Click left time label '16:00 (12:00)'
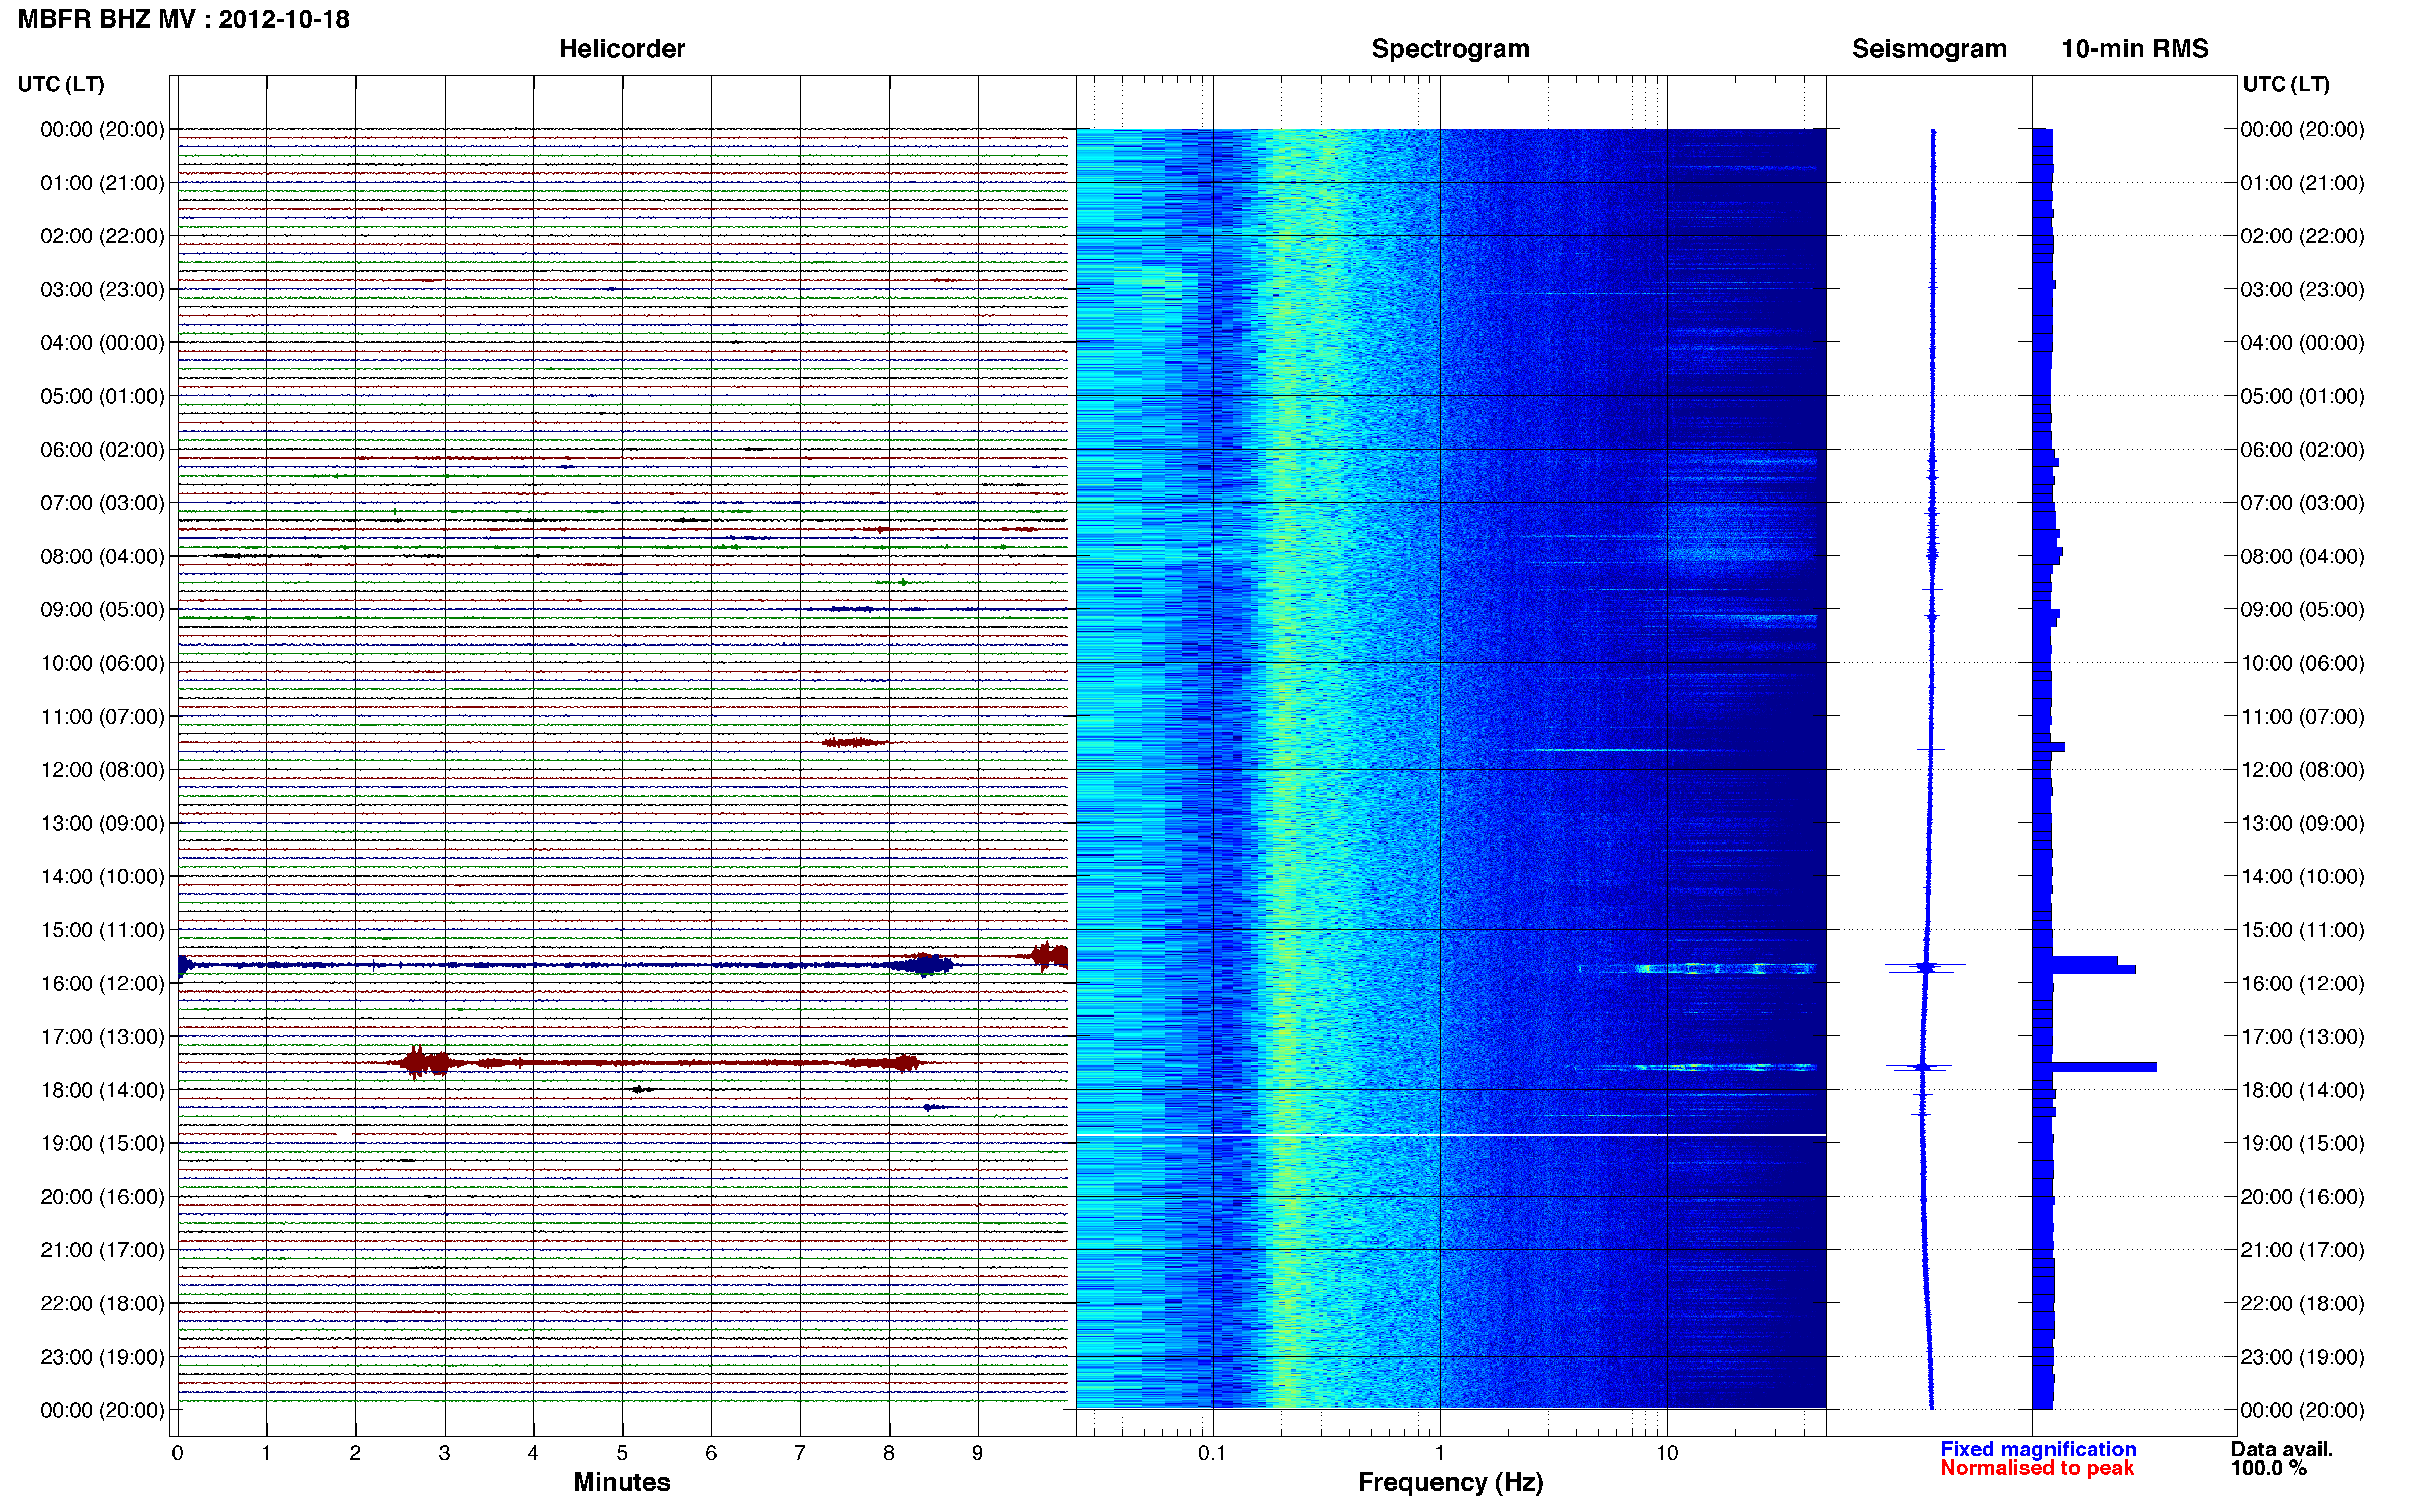The image size is (2419, 1512). pos(102,983)
